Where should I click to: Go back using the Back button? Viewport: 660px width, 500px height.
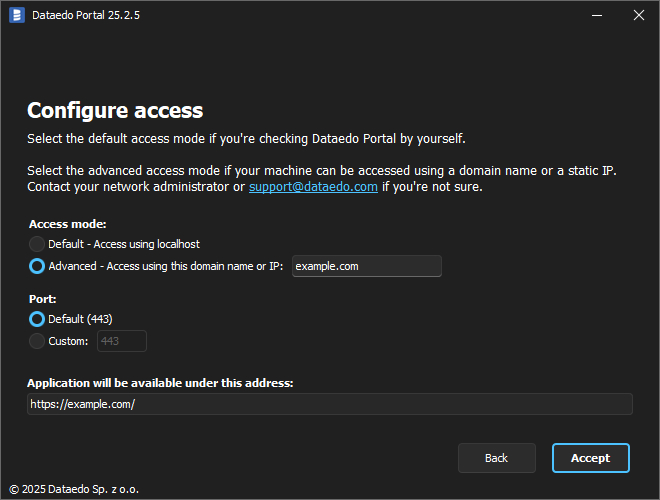pyautogui.click(x=496, y=458)
